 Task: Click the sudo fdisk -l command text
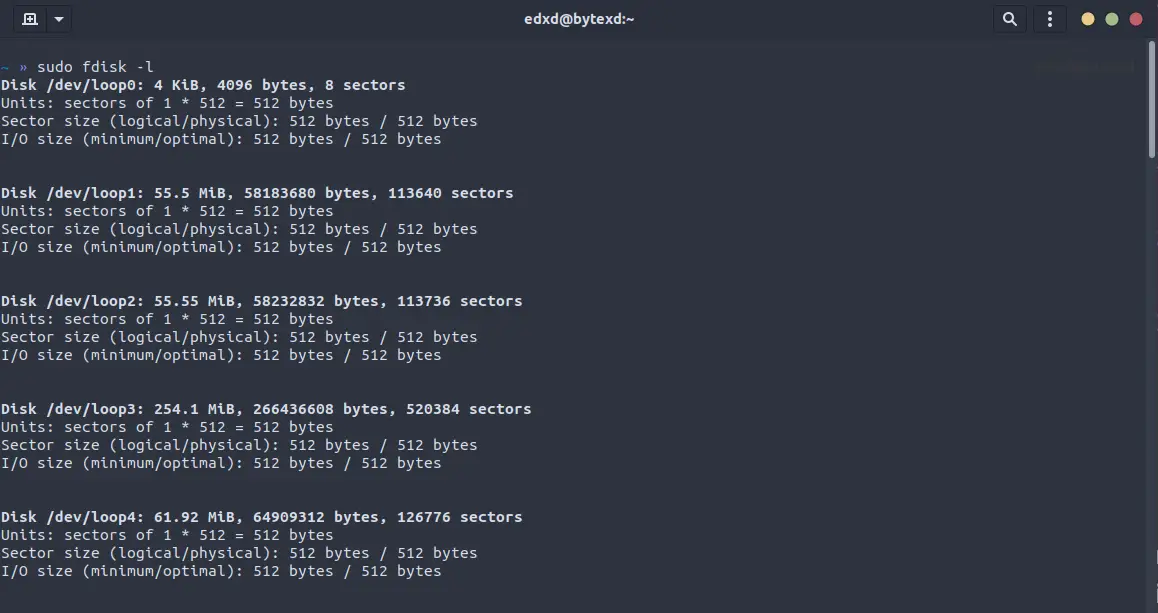click(x=95, y=67)
